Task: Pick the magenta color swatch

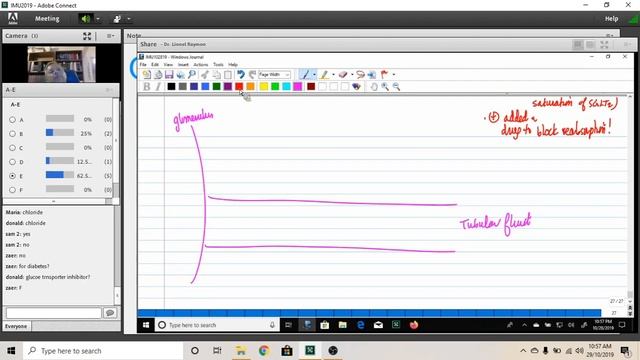Action: [x=298, y=86]
